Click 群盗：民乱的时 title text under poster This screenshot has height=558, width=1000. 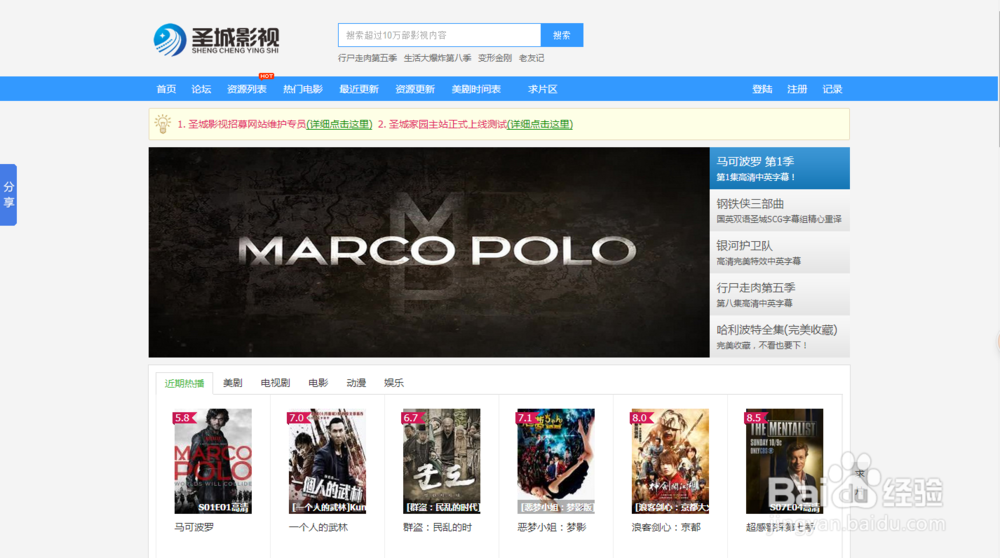438,527
